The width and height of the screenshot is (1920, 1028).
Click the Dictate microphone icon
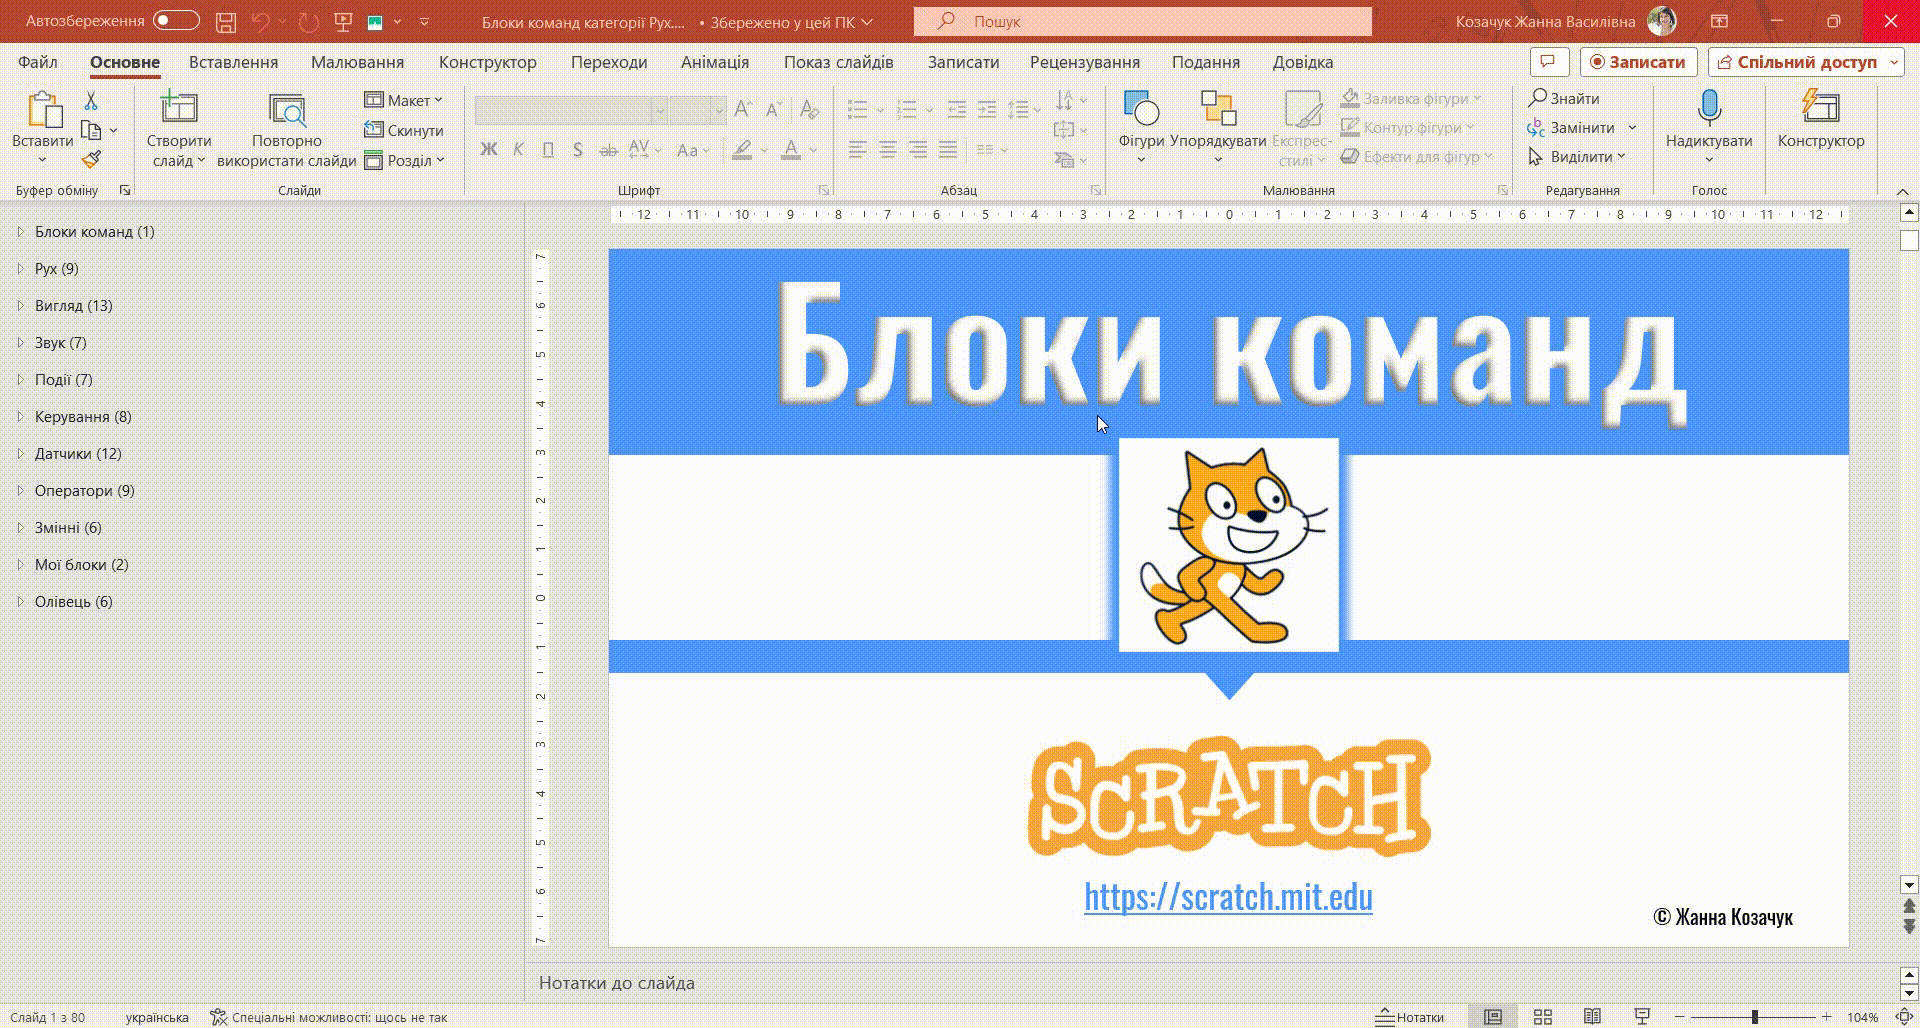[x=1709, y=108]
